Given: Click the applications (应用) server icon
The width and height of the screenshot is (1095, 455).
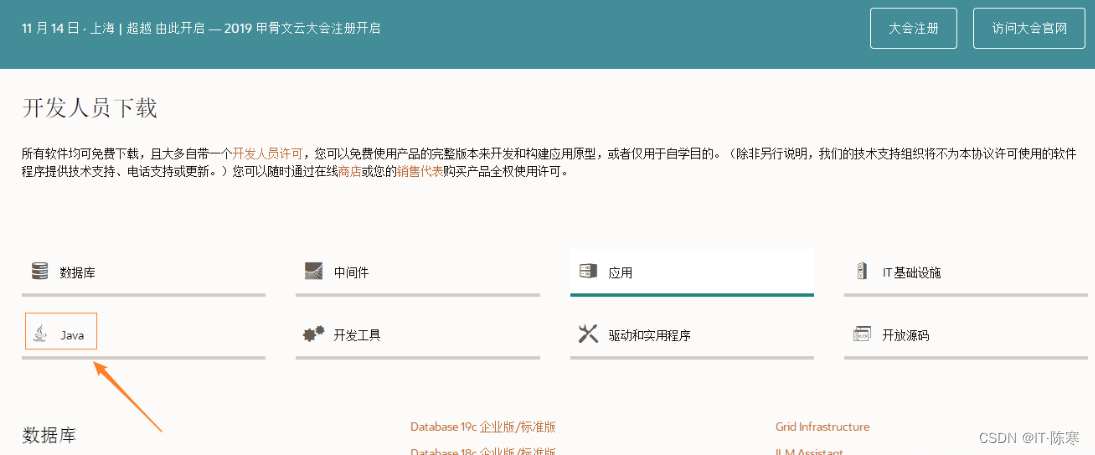Looking at the screenshot, I should point(589,271).
